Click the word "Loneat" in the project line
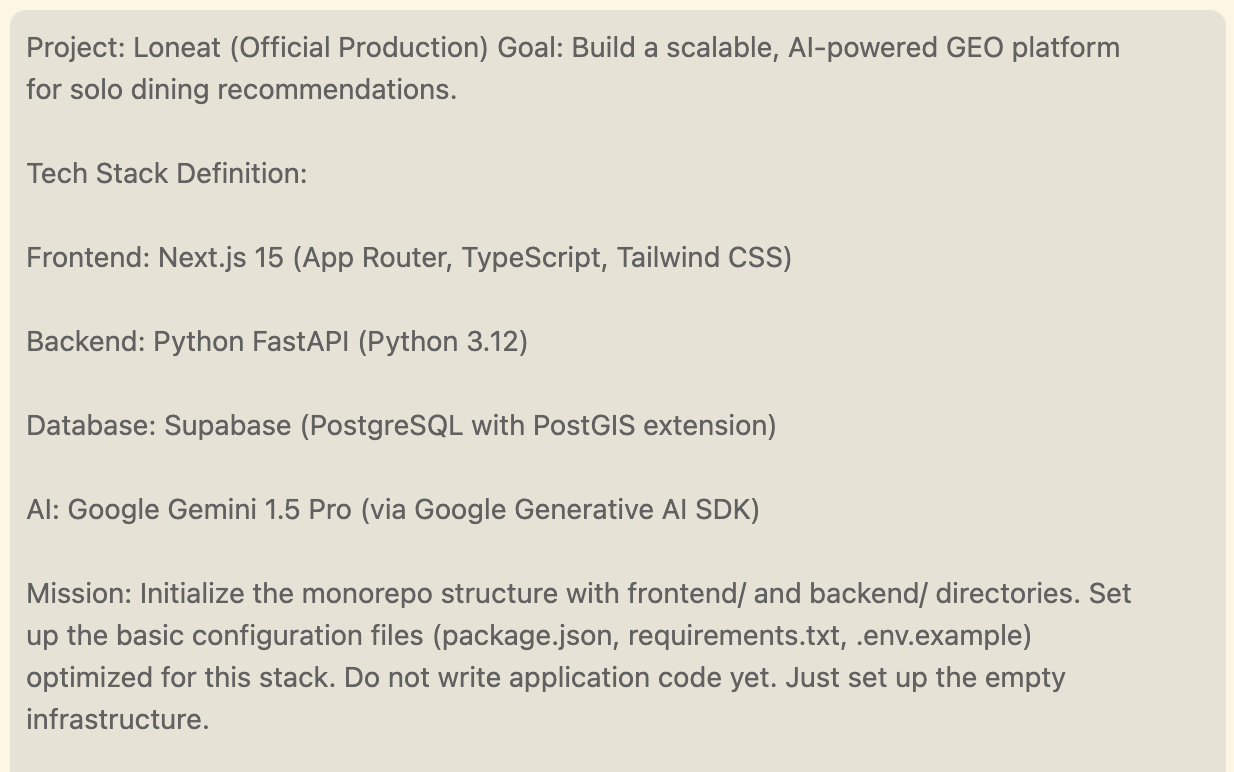The width and height of the screenshot is (1234, 772). pos(172,48)
